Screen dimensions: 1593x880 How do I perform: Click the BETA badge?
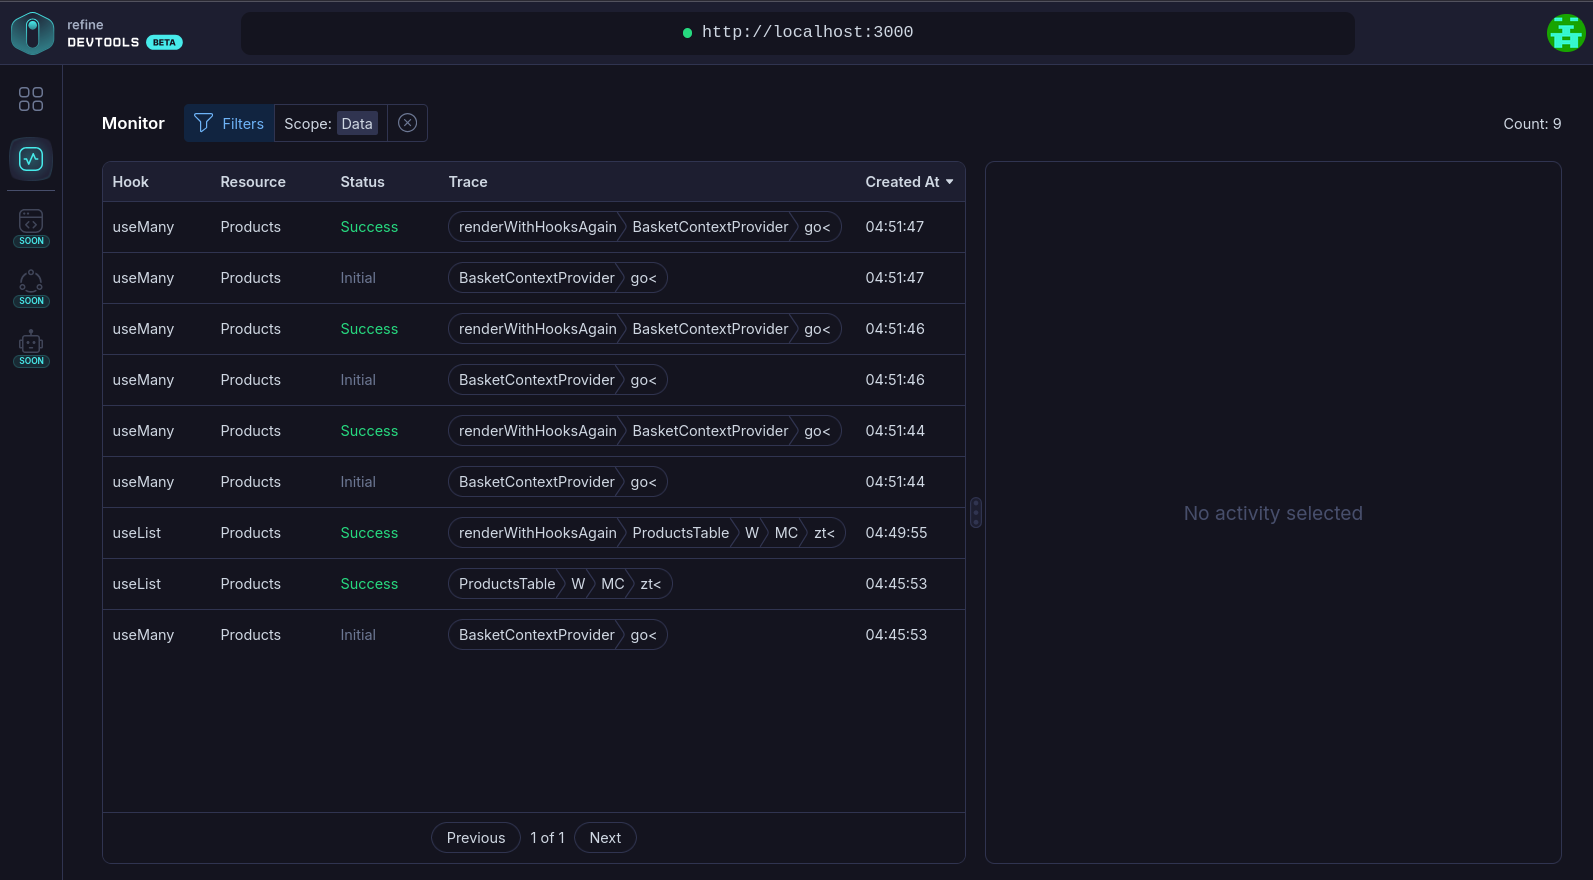coord(164,42)
